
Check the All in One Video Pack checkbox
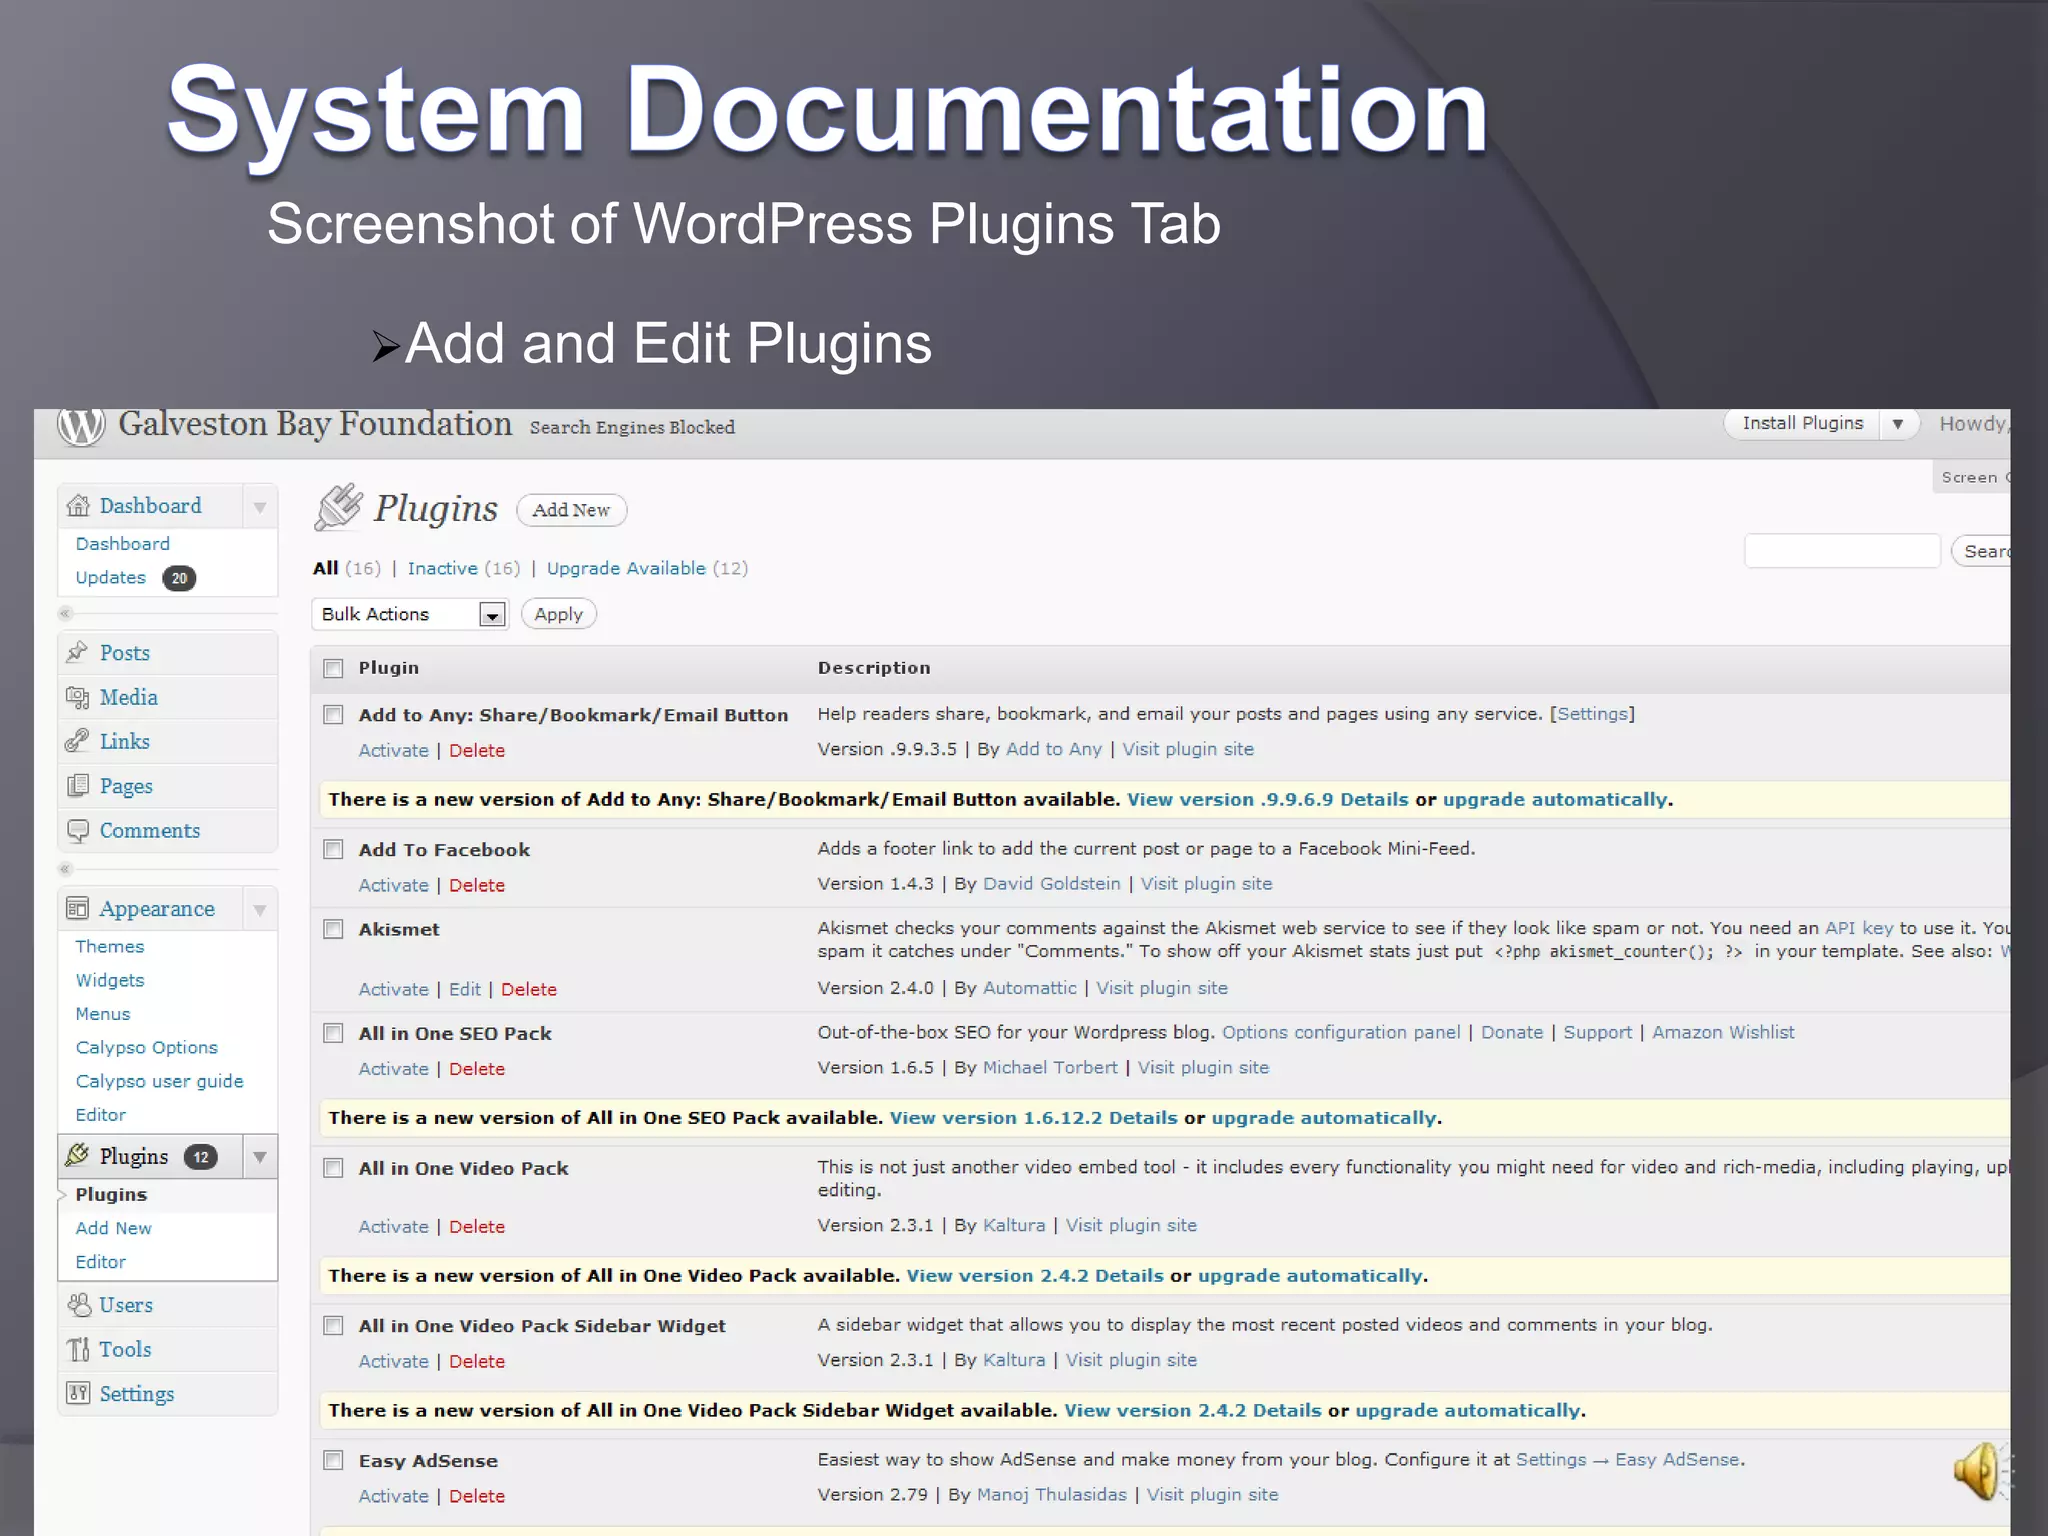click(333, 1168)
